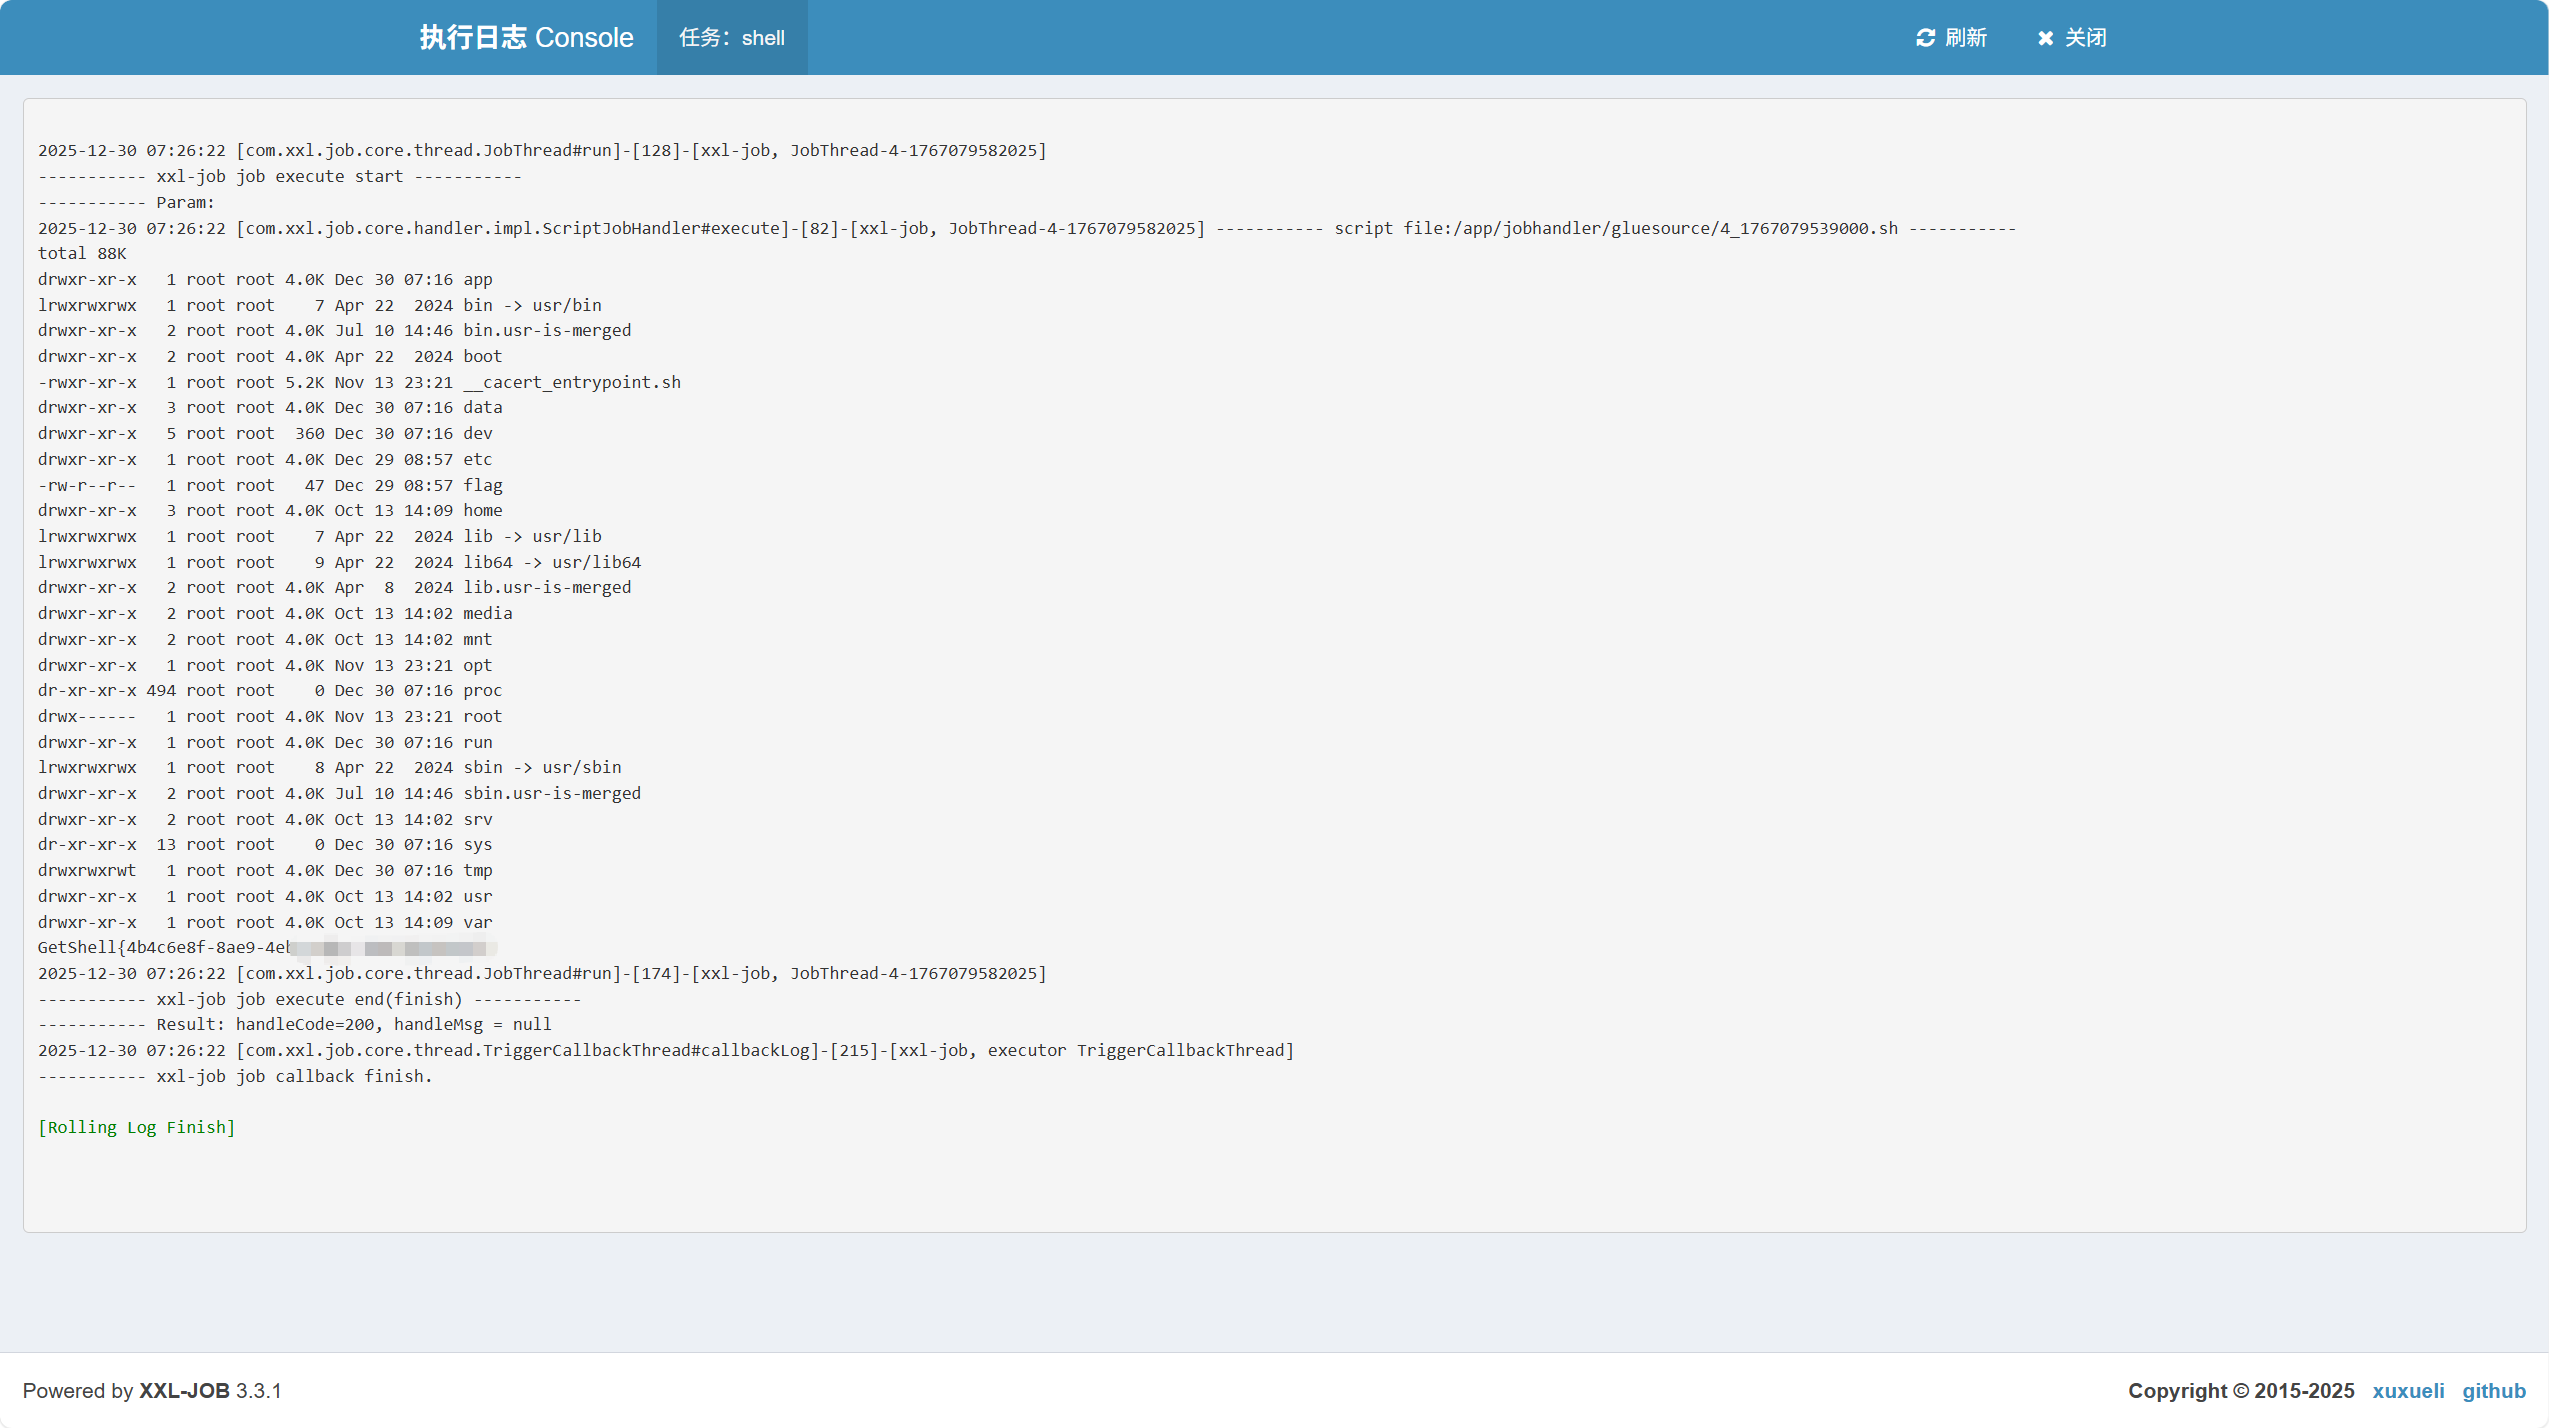Click the XXL-JOB name in footer

coord(184,1390)
